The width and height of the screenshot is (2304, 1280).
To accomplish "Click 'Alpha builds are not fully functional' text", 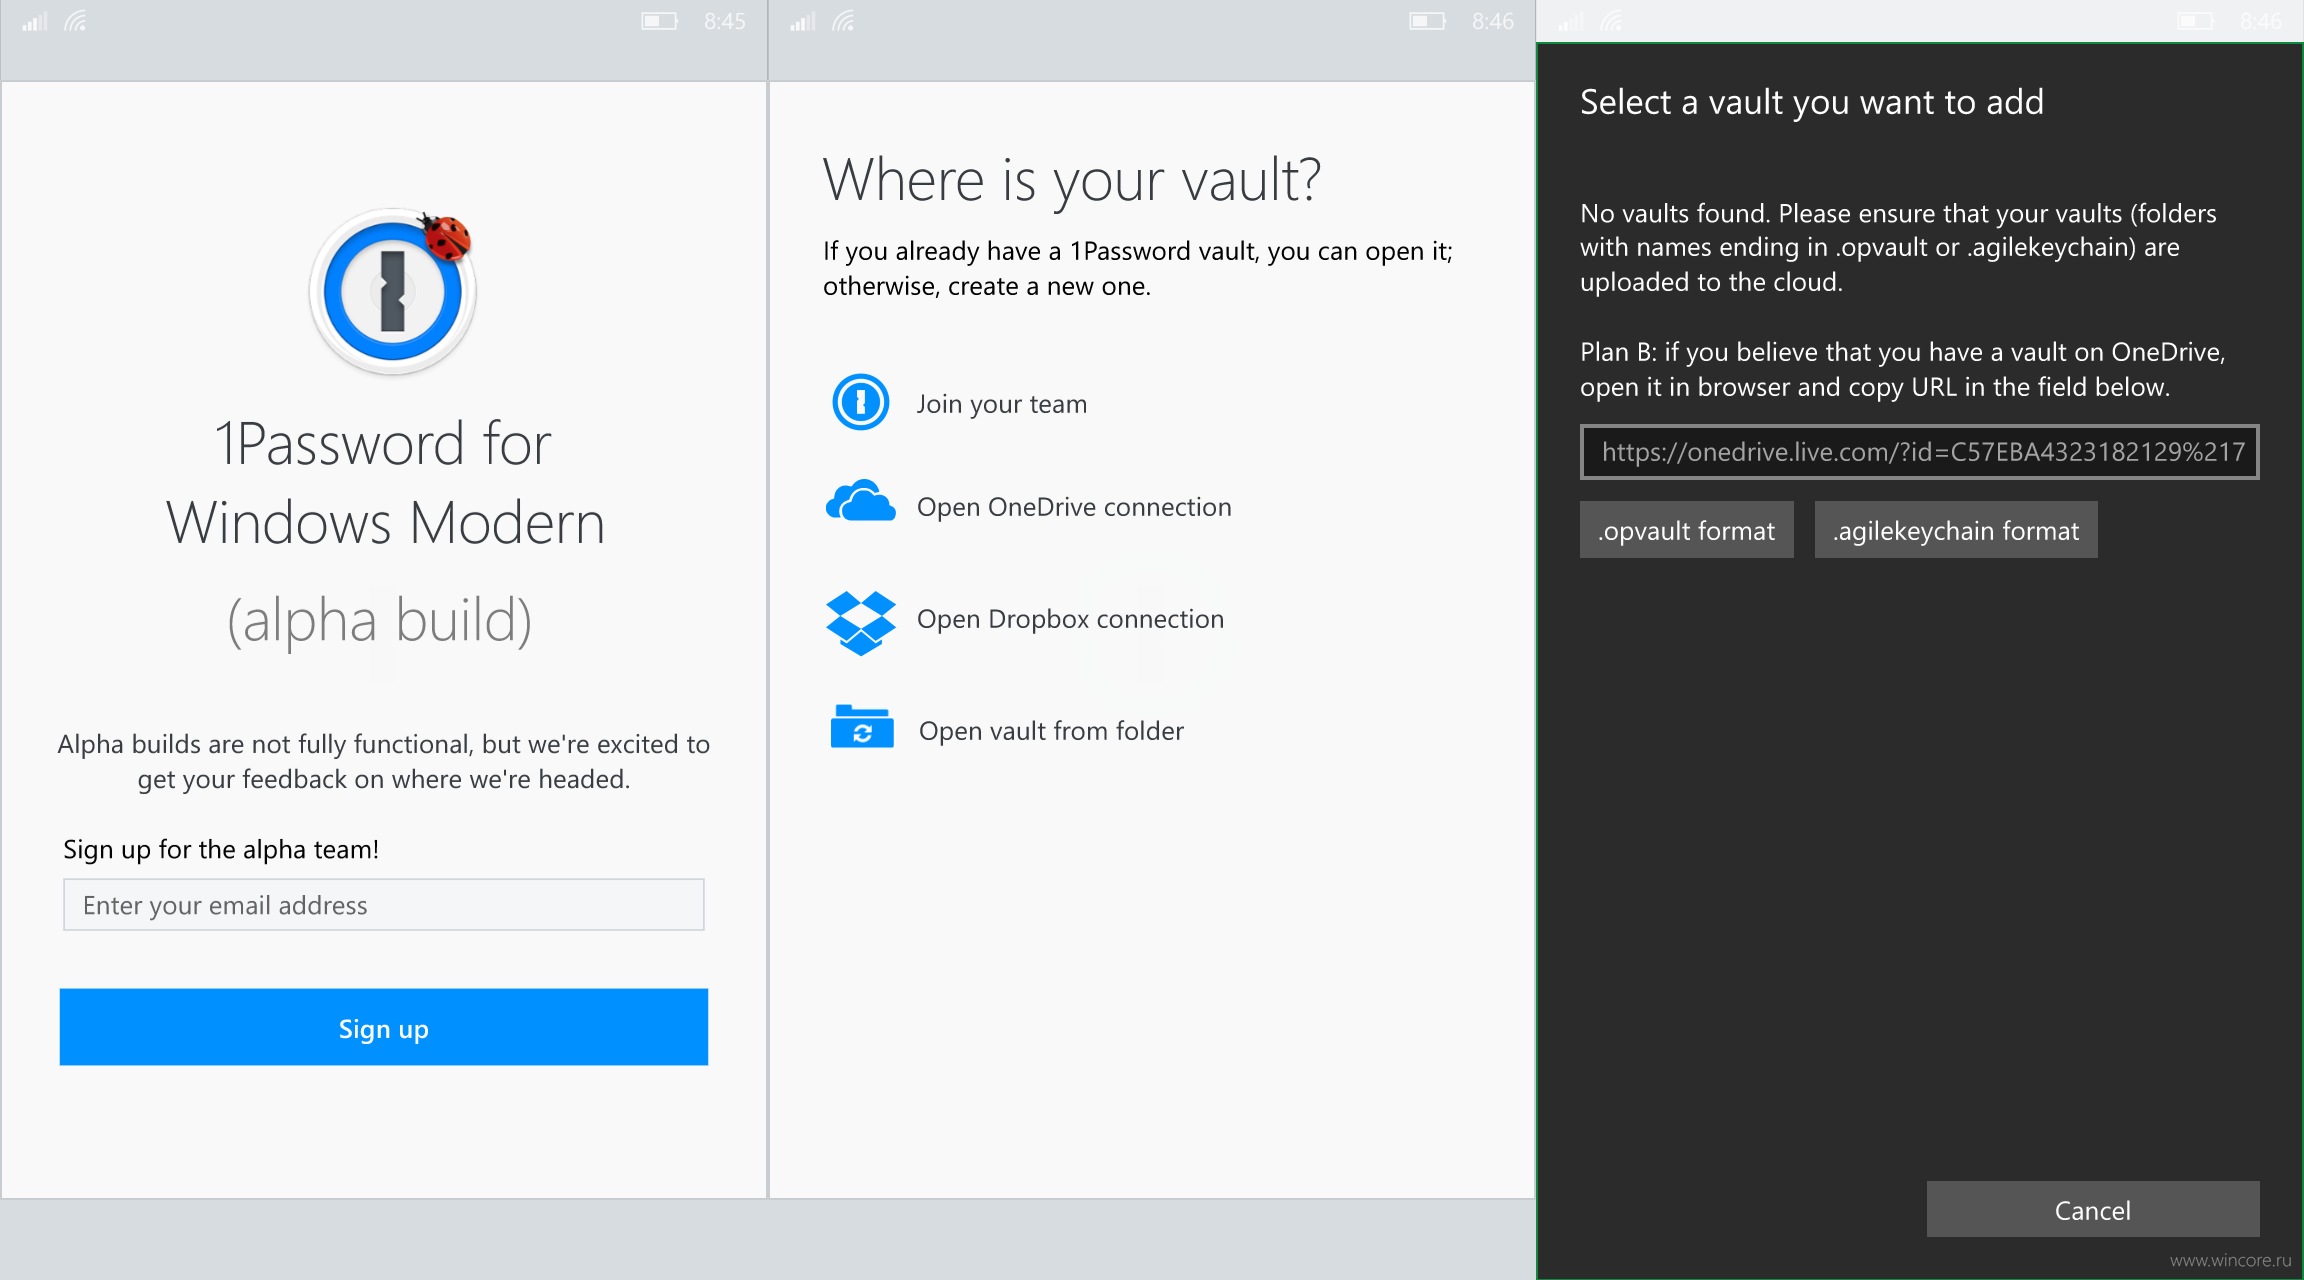I will [384, 761].
